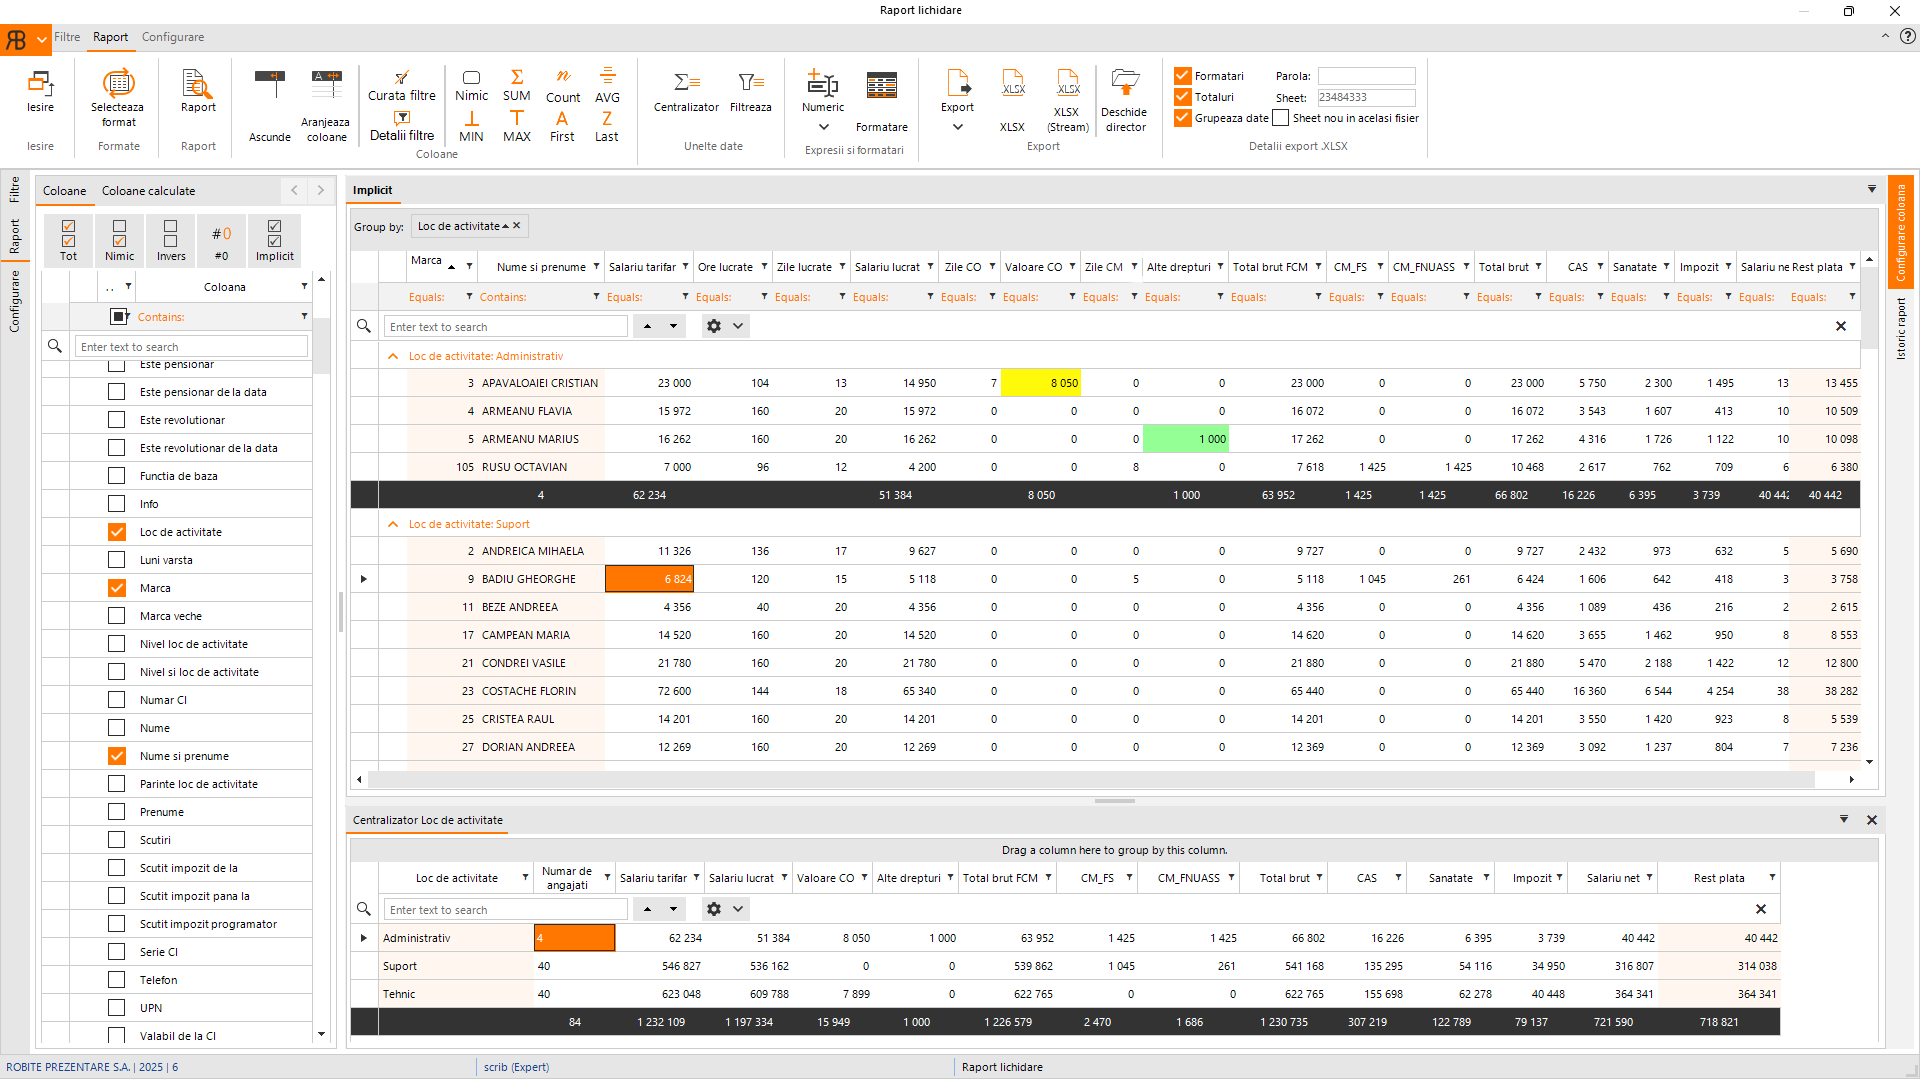1920x1080 pixels.
Task: Export to XLSX file
Action: click(1013, 101)
